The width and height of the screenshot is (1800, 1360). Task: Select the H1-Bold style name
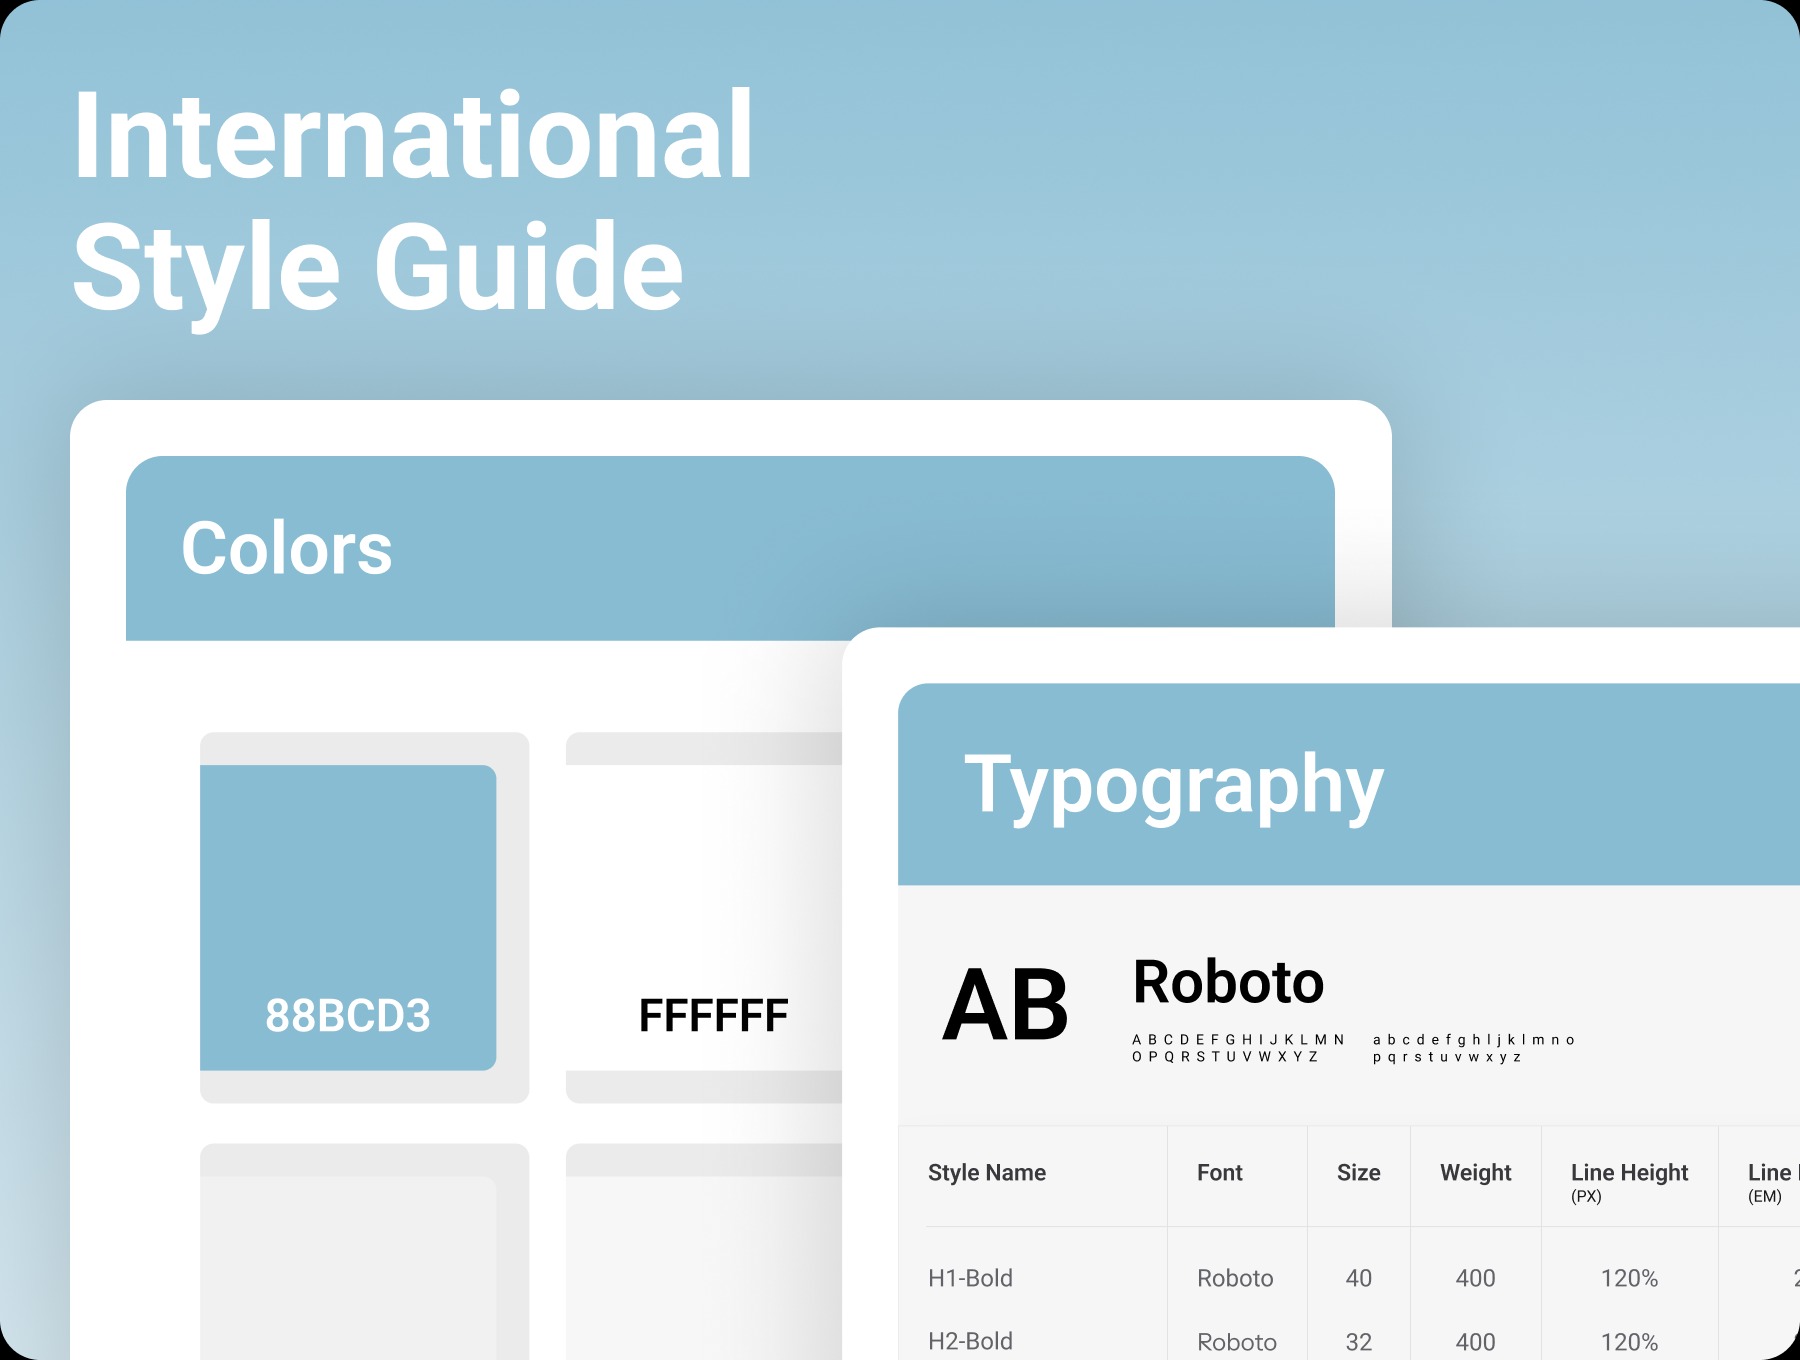(x=970, y=1278)
